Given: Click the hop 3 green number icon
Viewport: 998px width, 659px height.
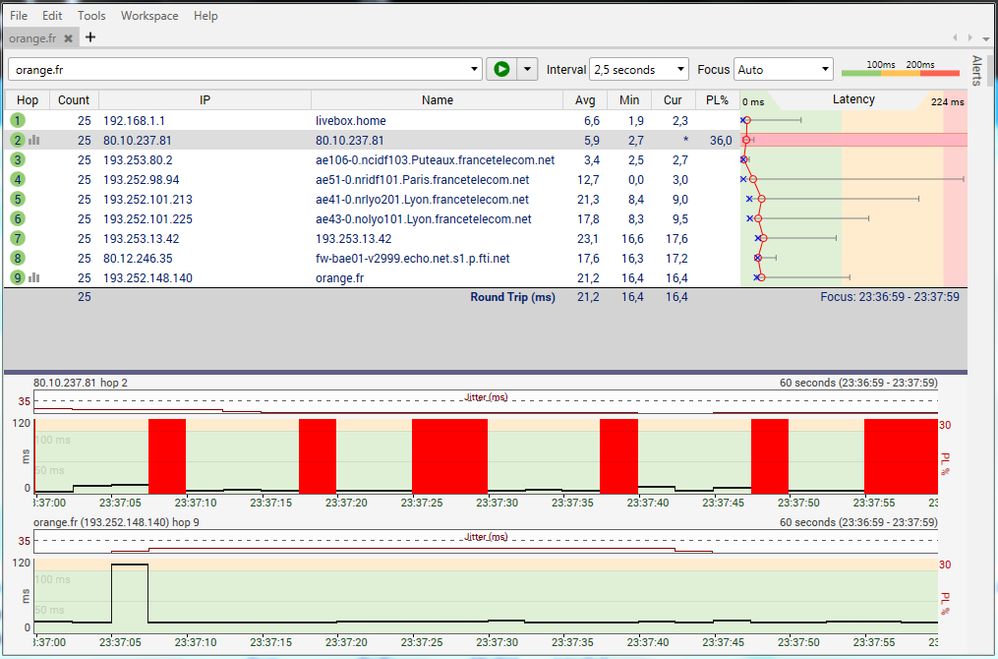Looking at the screenshot, I should [18, 160].
